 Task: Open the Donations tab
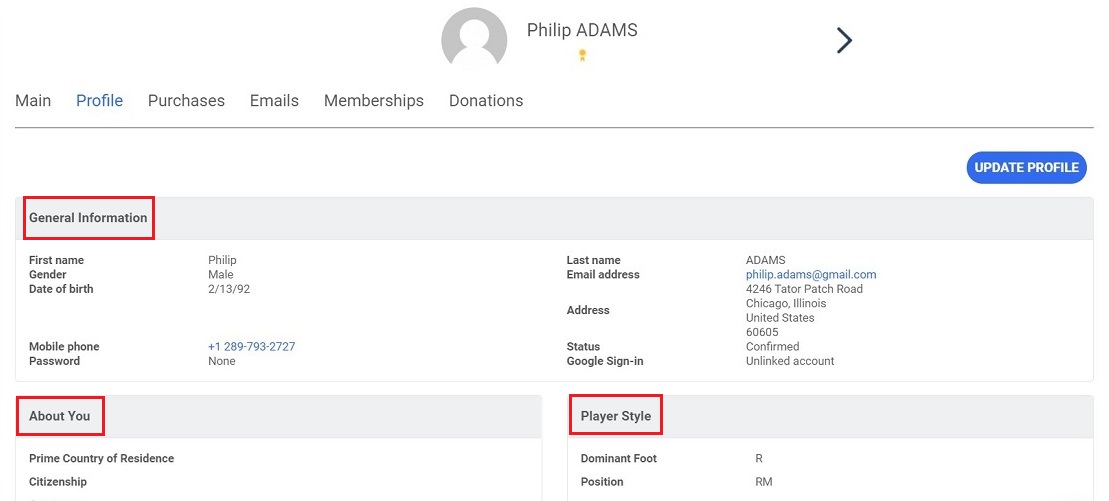(x=486, y=100)
